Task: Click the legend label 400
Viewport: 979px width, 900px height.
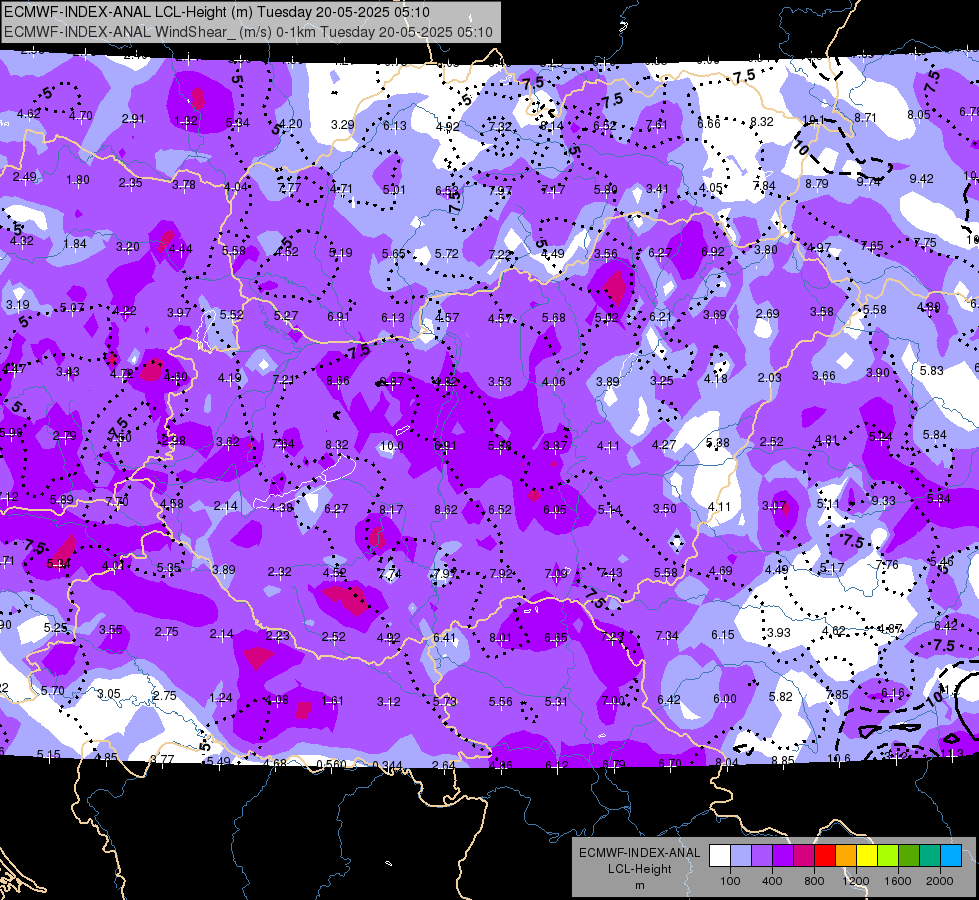Action: pos(772,881)
